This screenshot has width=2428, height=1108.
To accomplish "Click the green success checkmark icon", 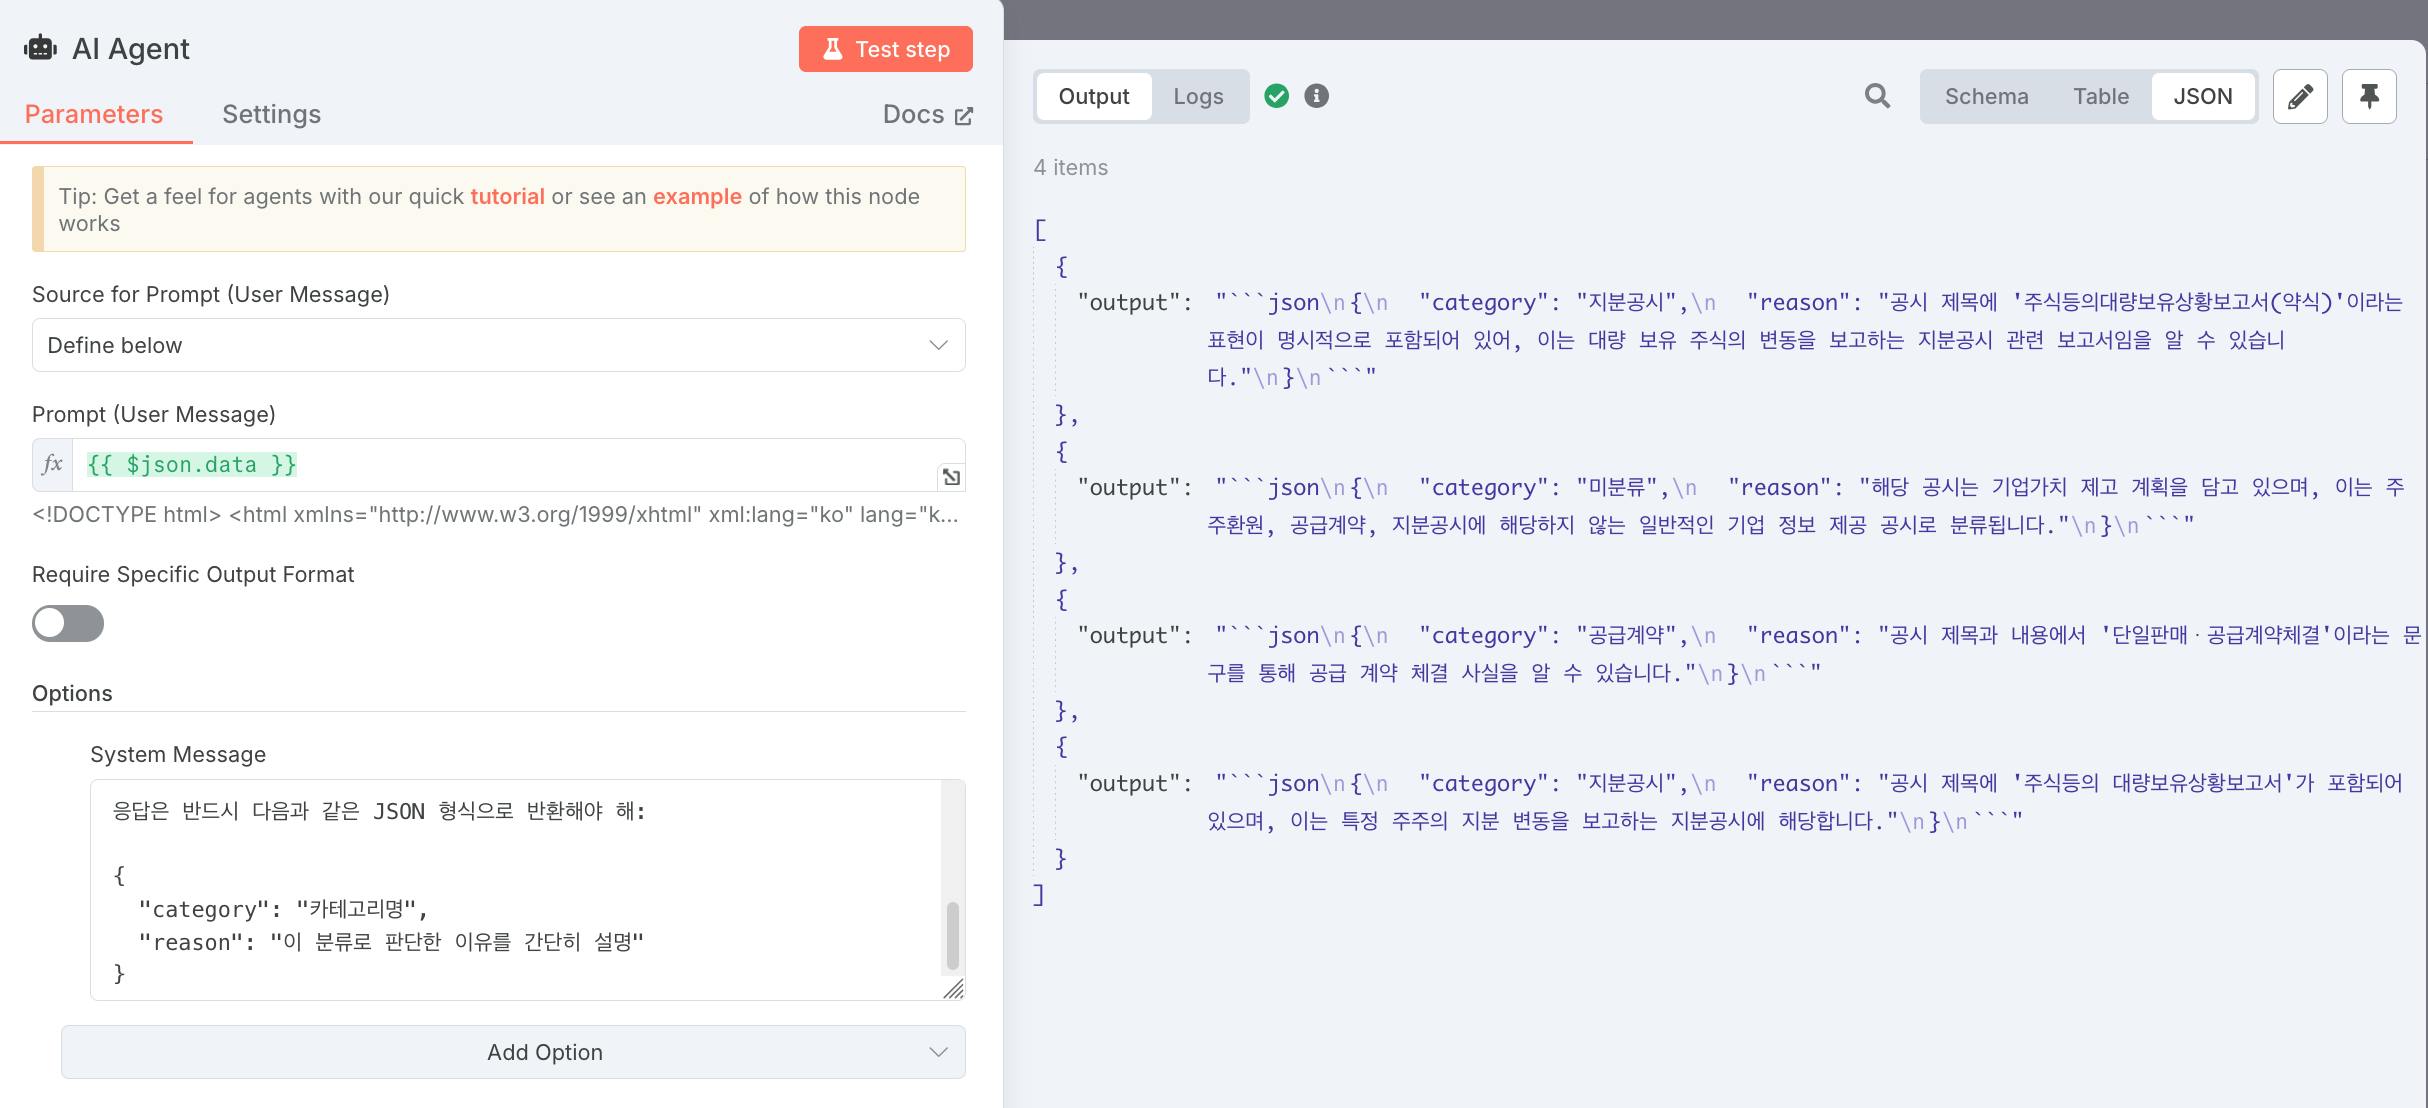I will coord(1277,96).
